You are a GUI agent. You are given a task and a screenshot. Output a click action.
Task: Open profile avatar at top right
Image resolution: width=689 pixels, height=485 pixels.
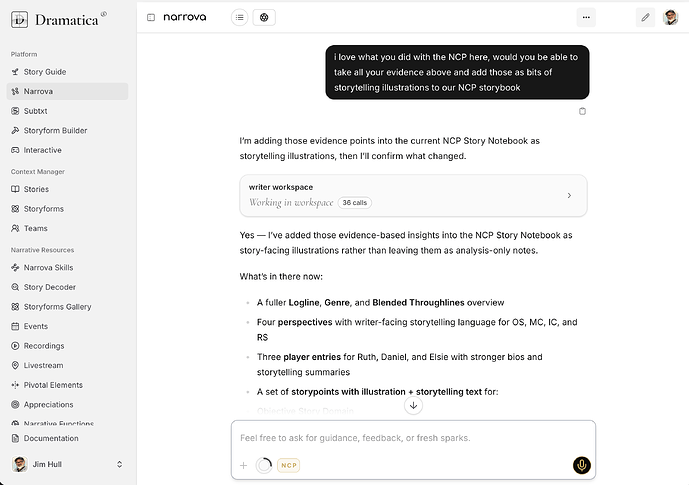[671, 17]
